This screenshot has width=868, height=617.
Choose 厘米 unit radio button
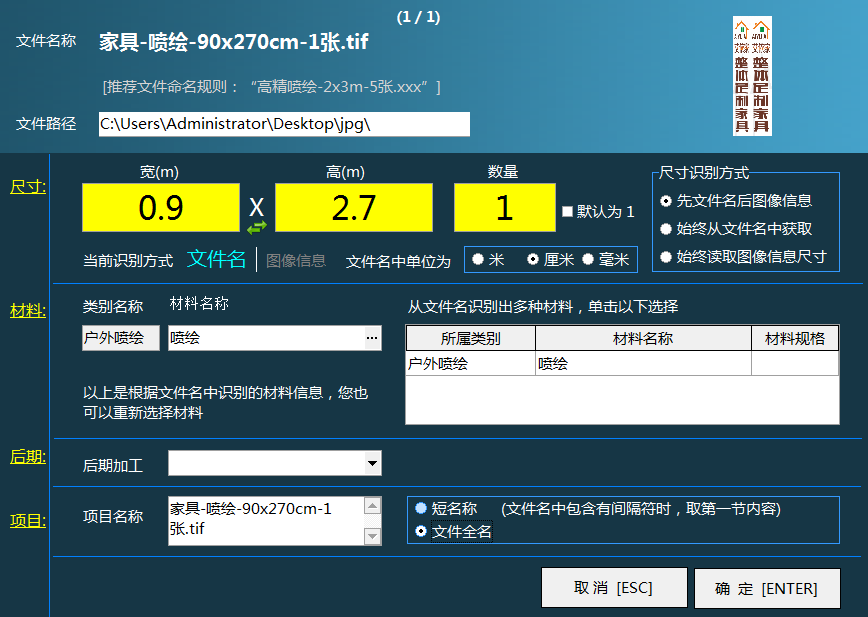point(534,259)
